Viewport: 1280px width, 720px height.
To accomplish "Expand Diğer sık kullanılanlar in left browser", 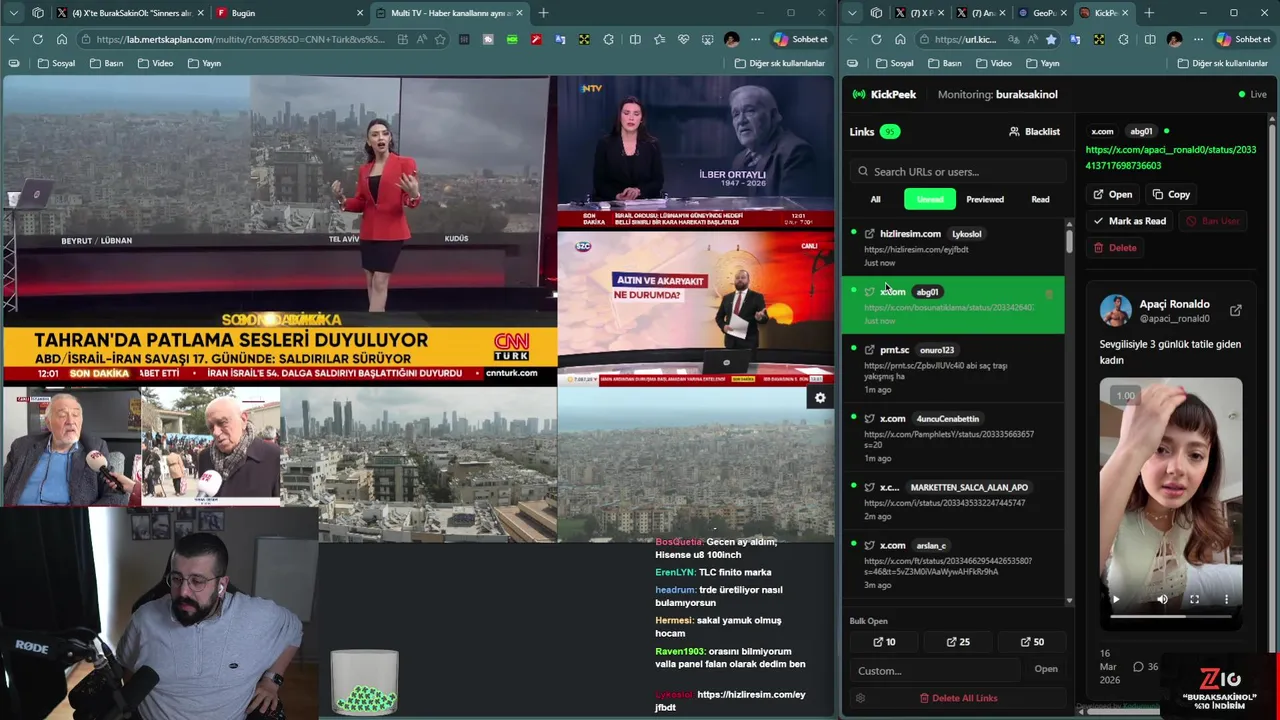I will click(779, 63).
